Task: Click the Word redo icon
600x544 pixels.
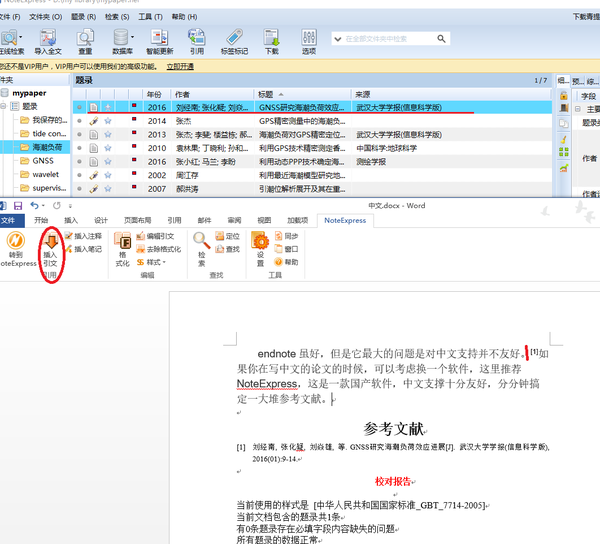Action: point(57,205)
